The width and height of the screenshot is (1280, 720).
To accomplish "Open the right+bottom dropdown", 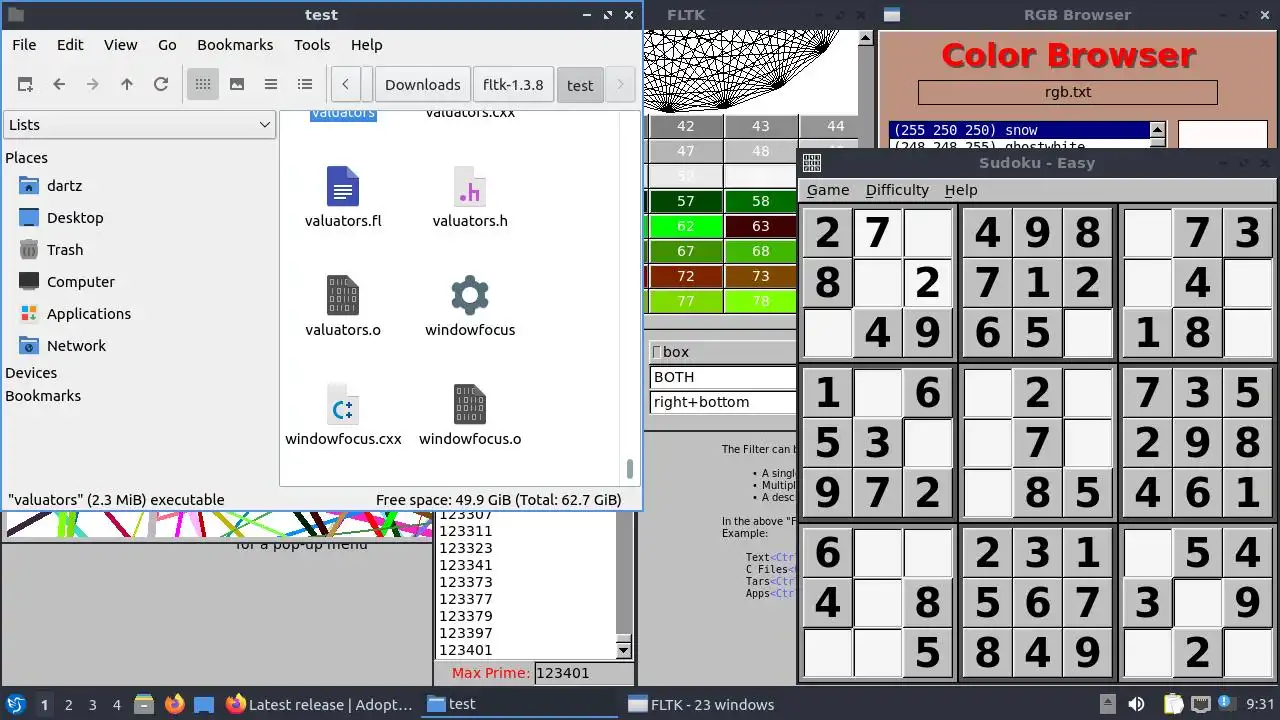I will 723,402.
